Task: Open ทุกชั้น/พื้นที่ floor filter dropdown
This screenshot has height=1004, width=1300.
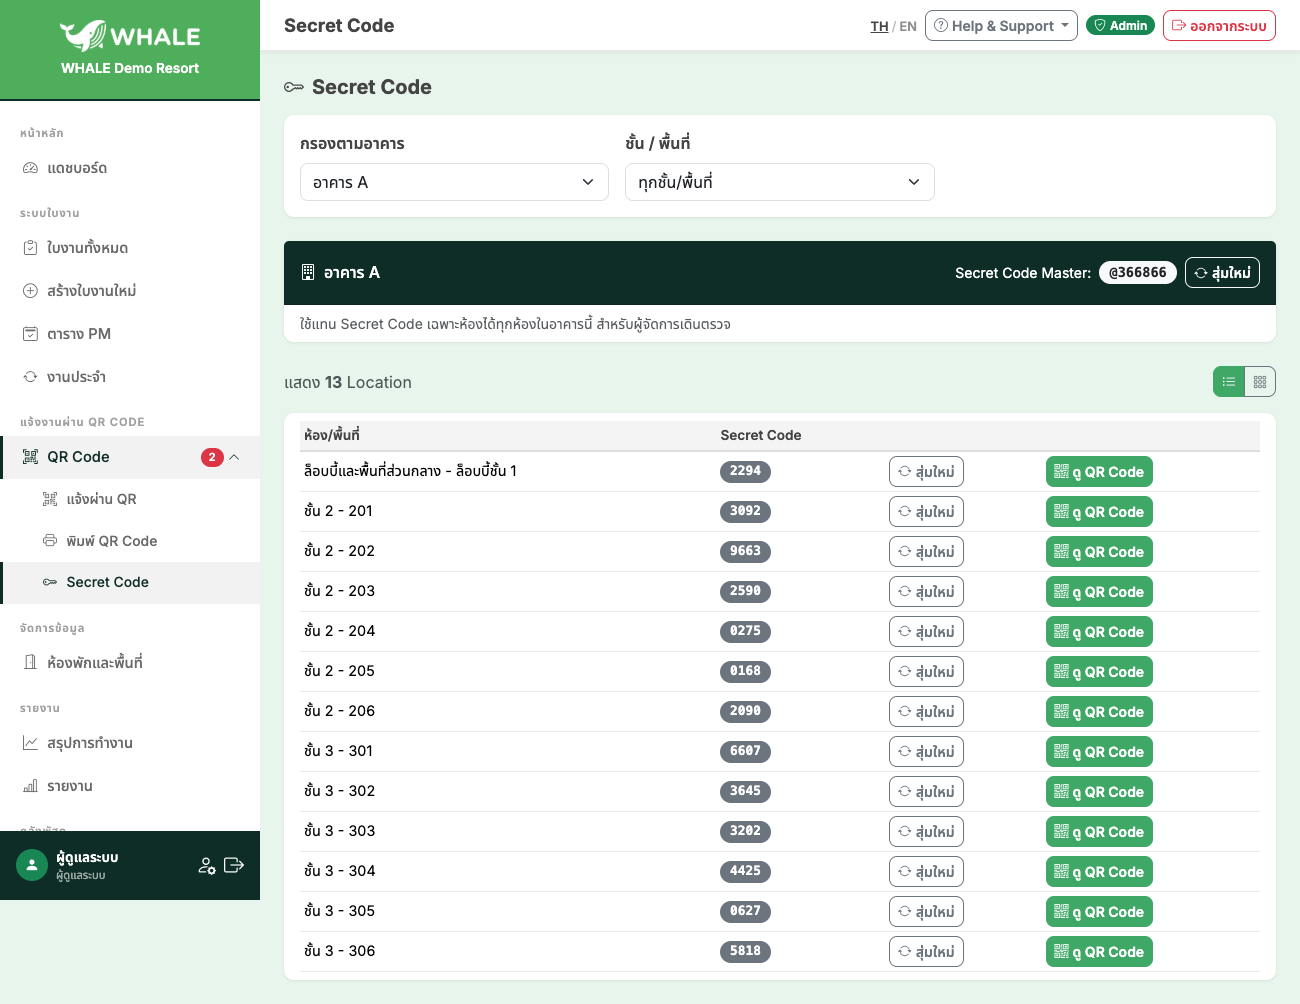Action: (x=780, y=182)
